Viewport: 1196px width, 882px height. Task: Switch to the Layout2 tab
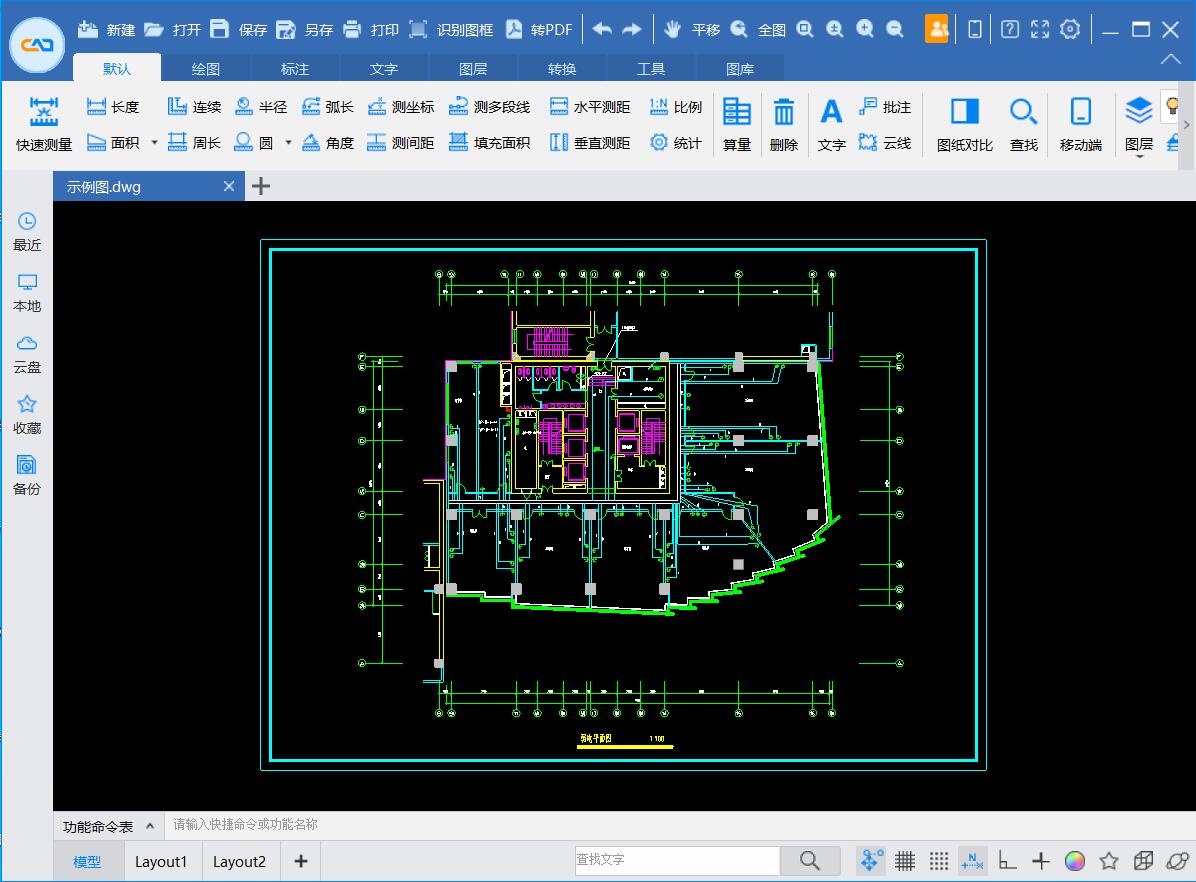240,861
